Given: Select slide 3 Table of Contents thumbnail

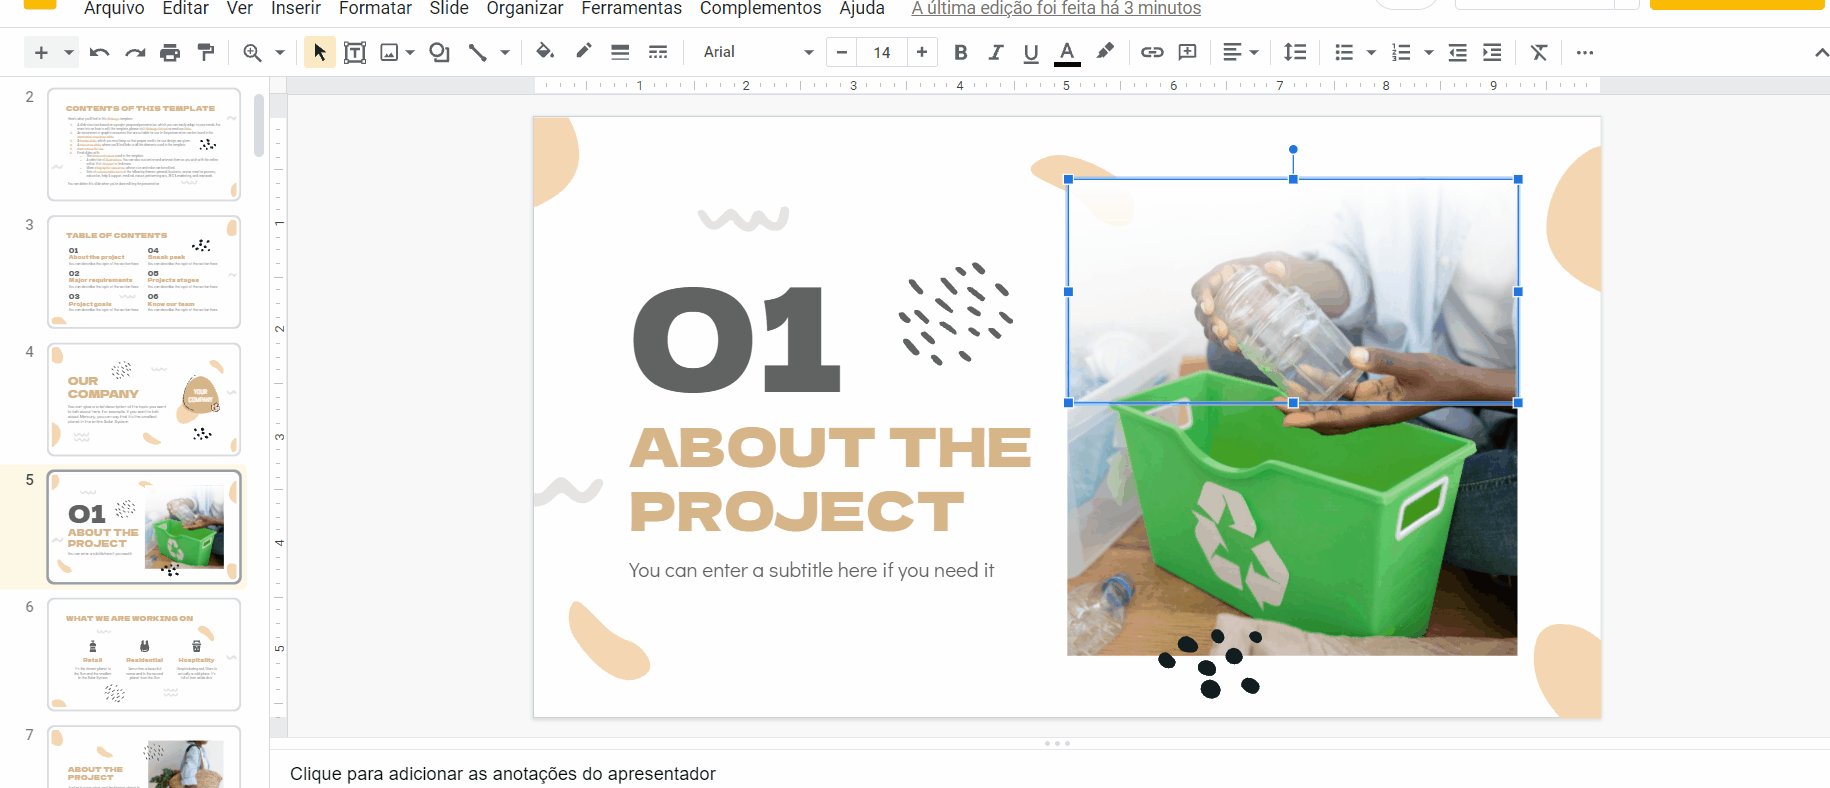Looking at the screenshot, I should tap(144, 272).
